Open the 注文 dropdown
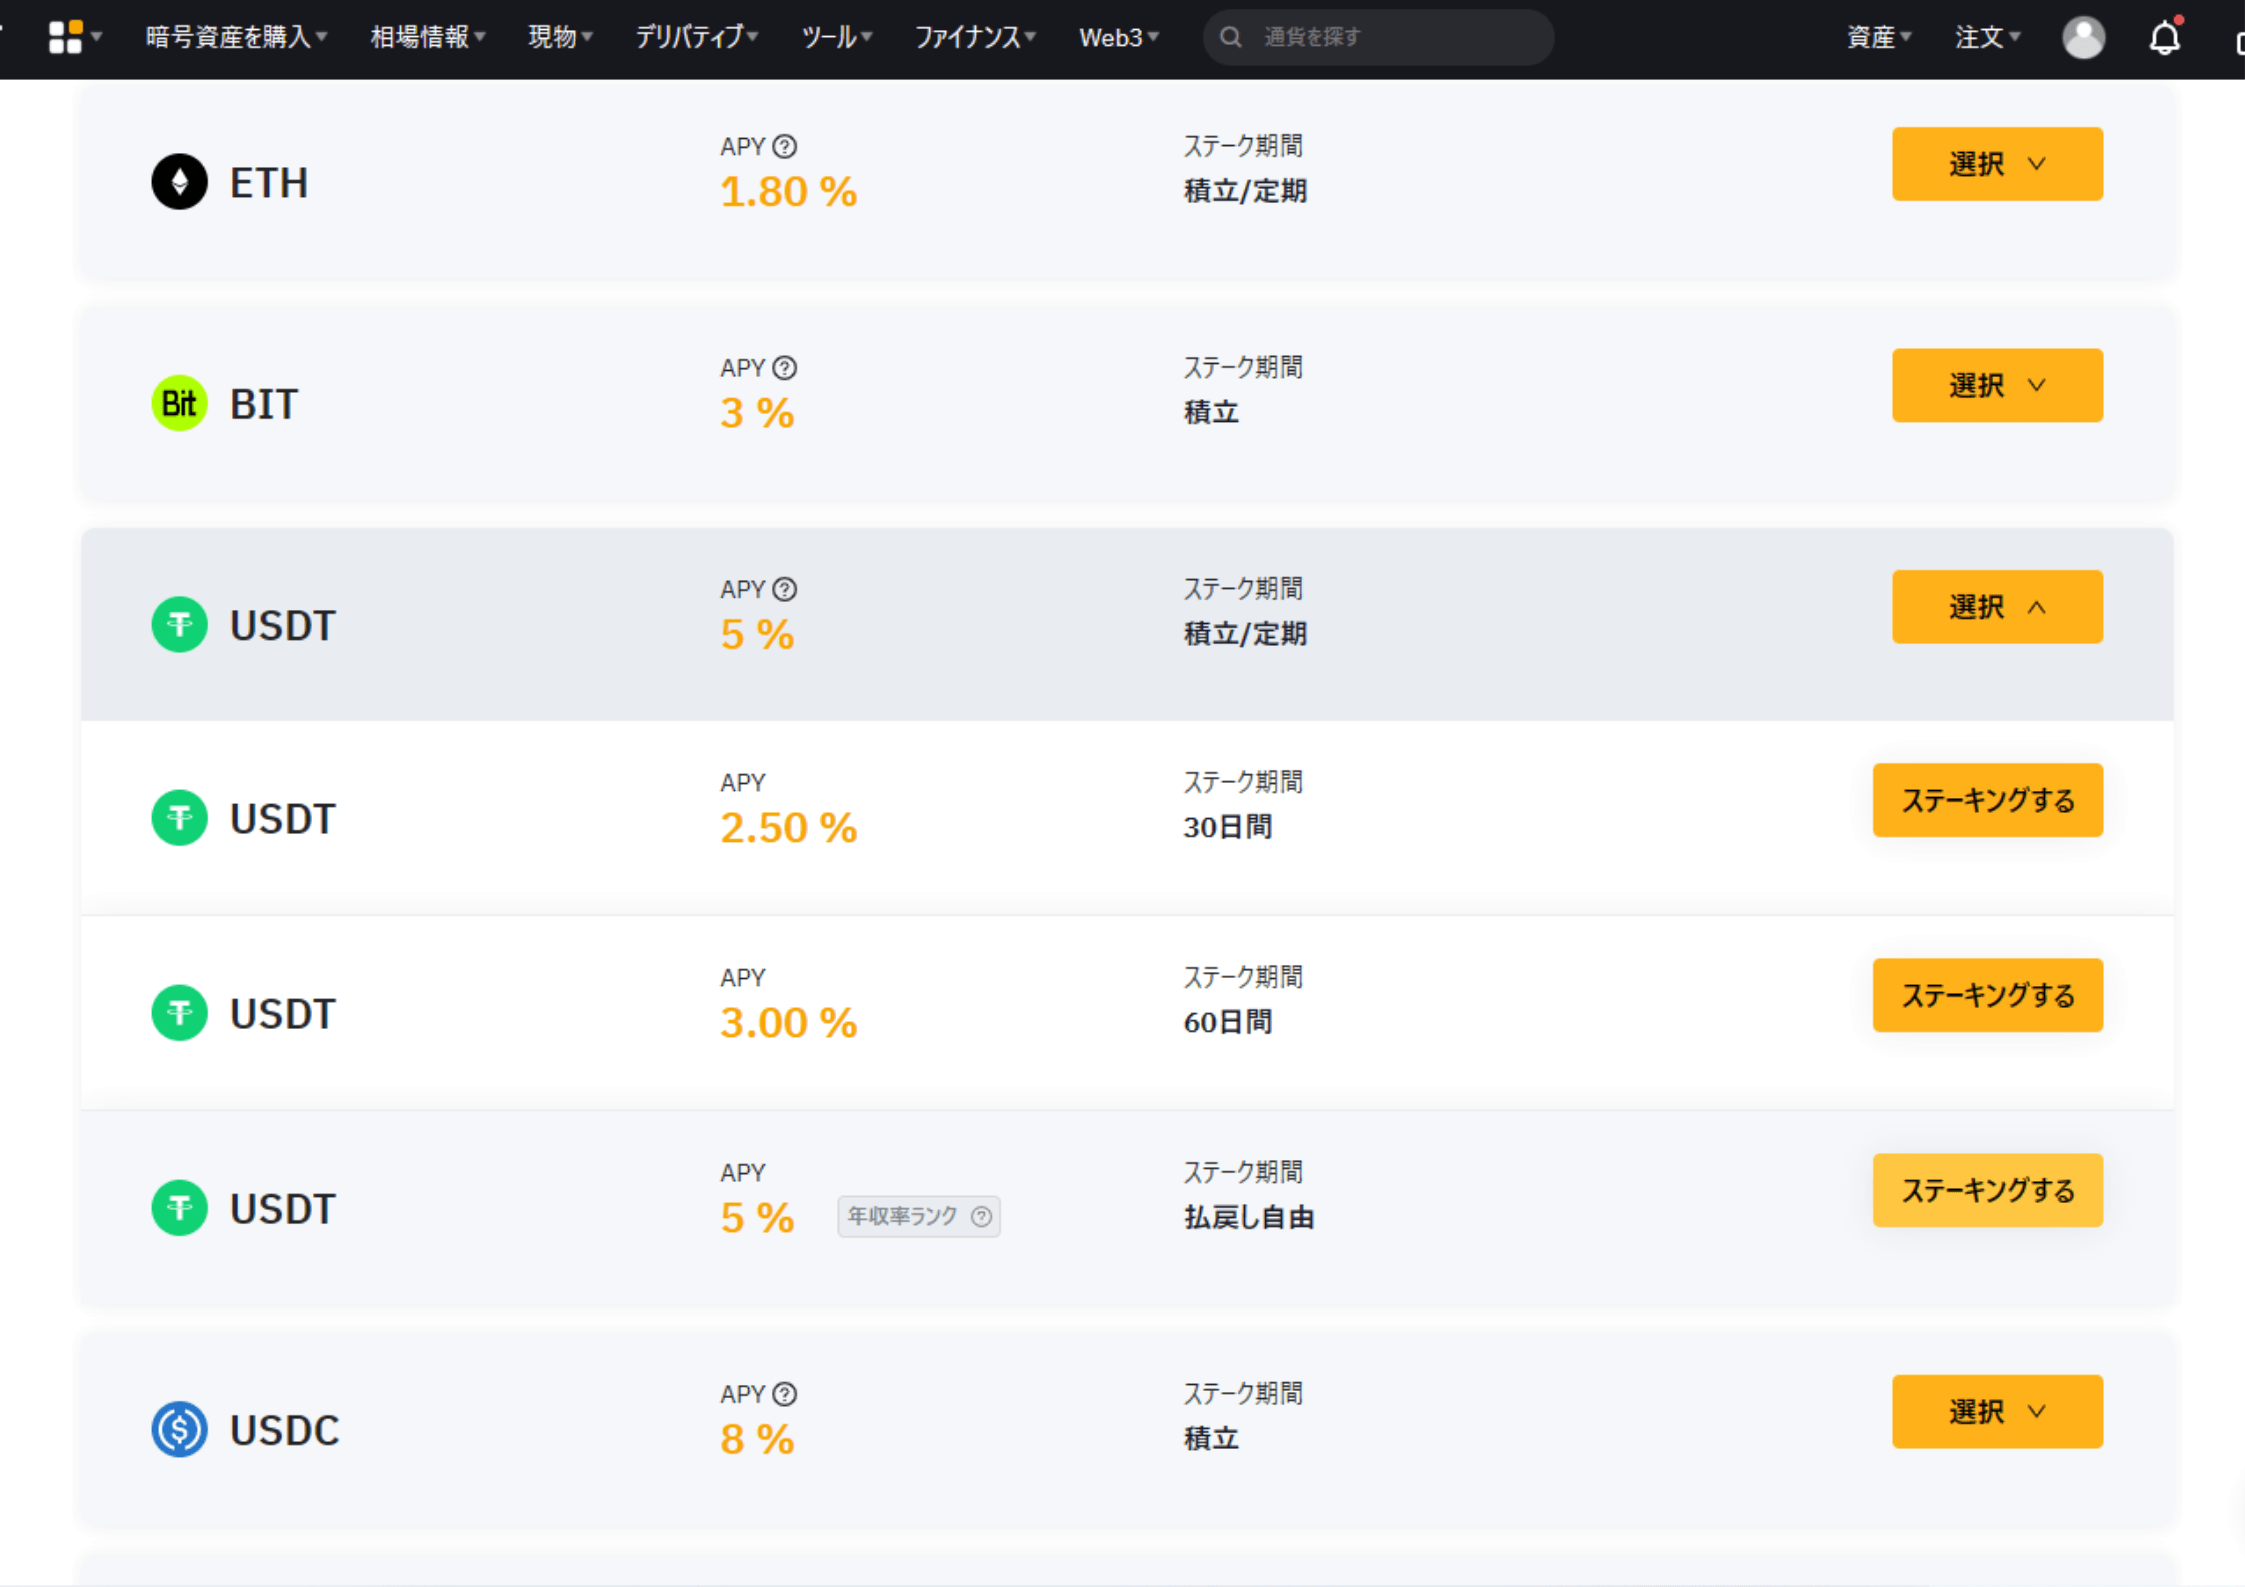Screen dimensions: 2245x1587 coord(1987,37)
